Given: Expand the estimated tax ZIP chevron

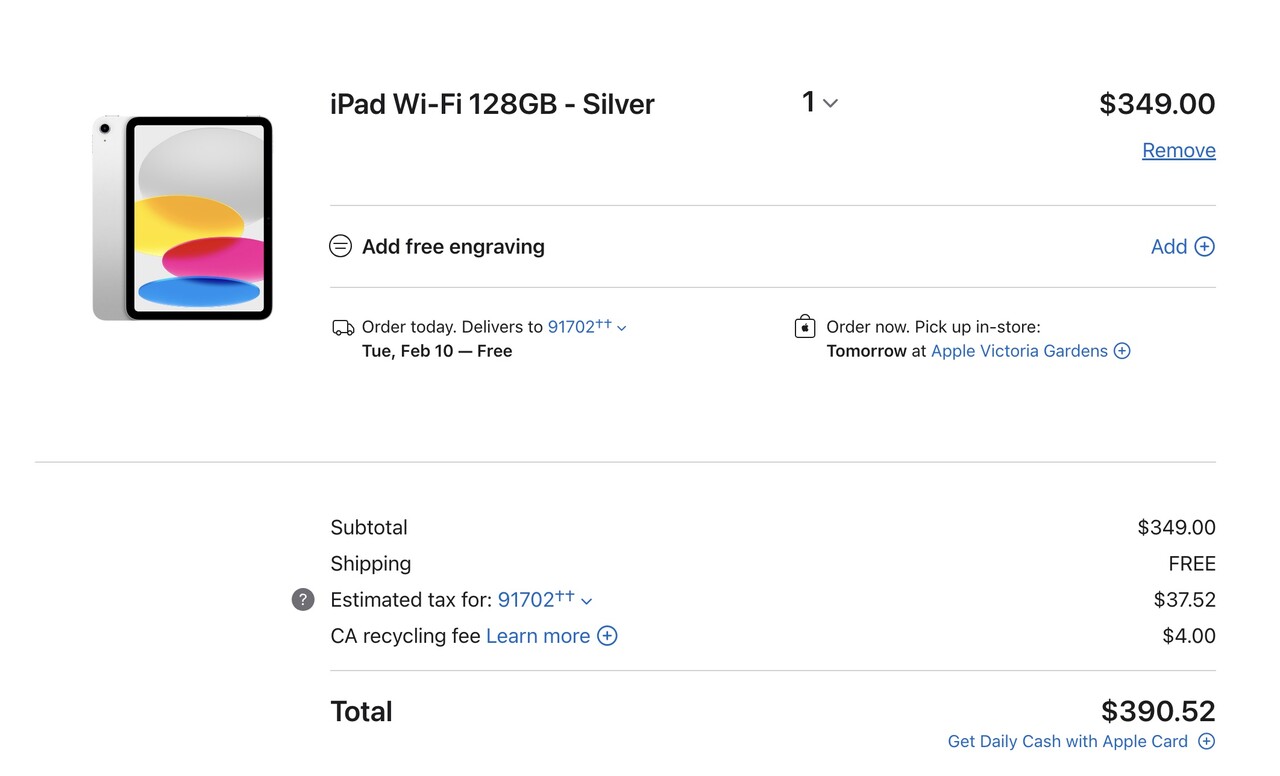Looking at the screenshot, I should [587, 601].
